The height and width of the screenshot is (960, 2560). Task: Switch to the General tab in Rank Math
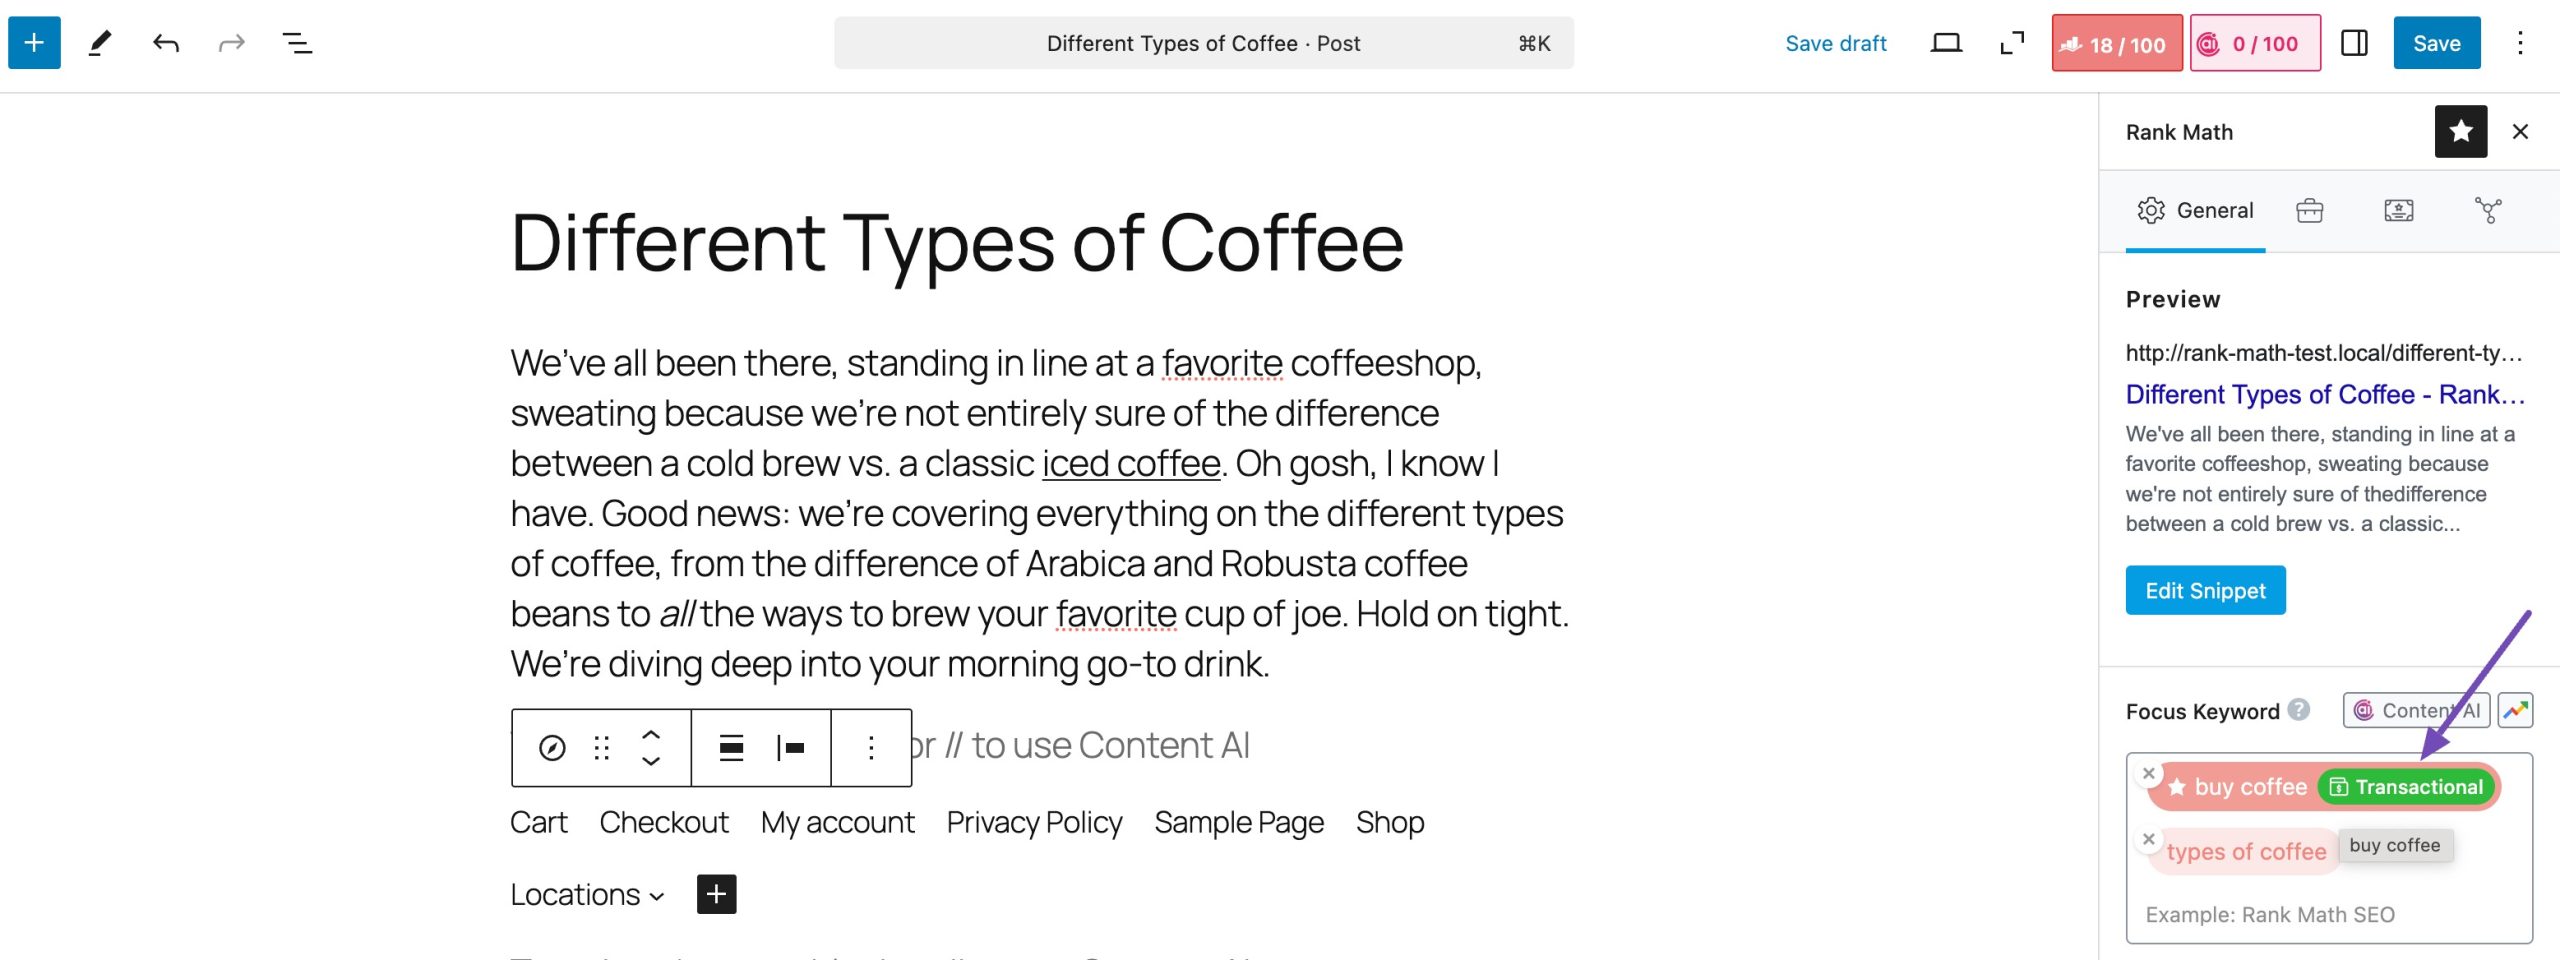(x=2195, y=210)
